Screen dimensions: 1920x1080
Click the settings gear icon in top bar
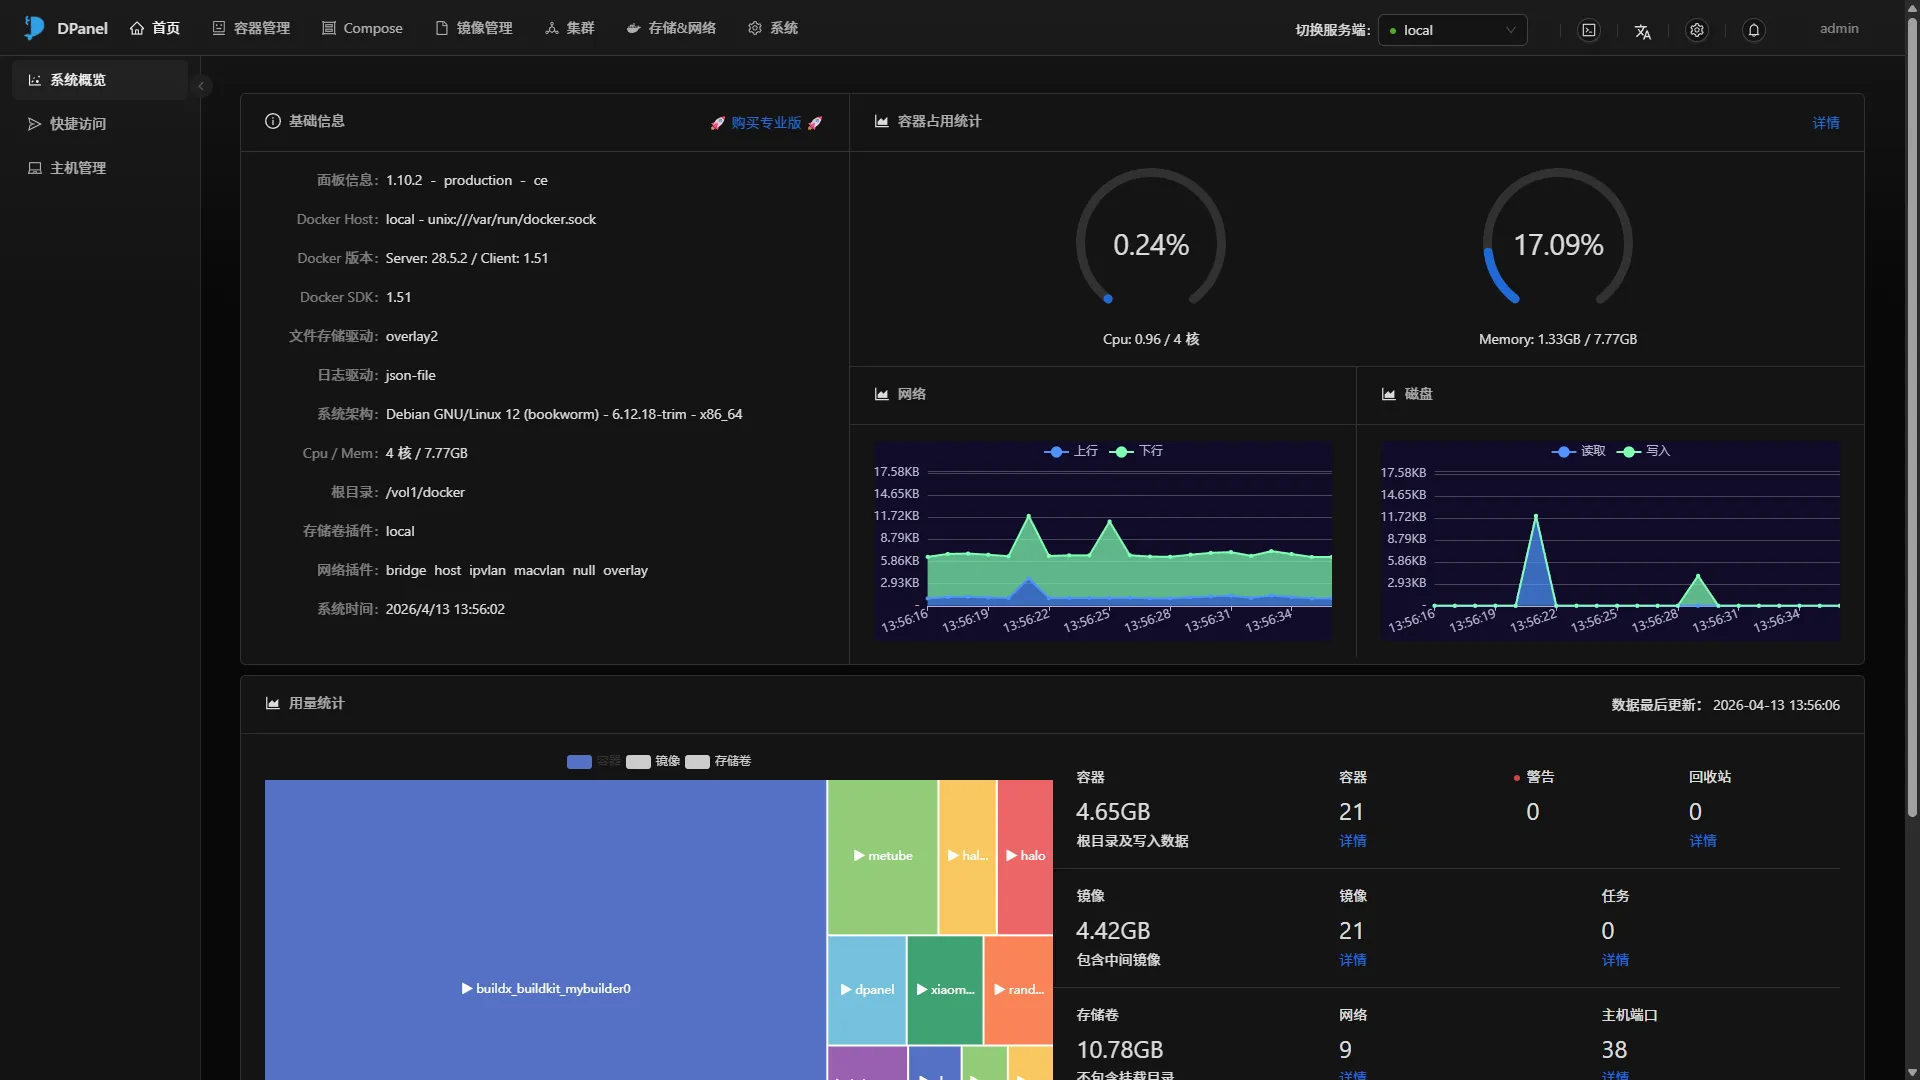click(1697, 29)
